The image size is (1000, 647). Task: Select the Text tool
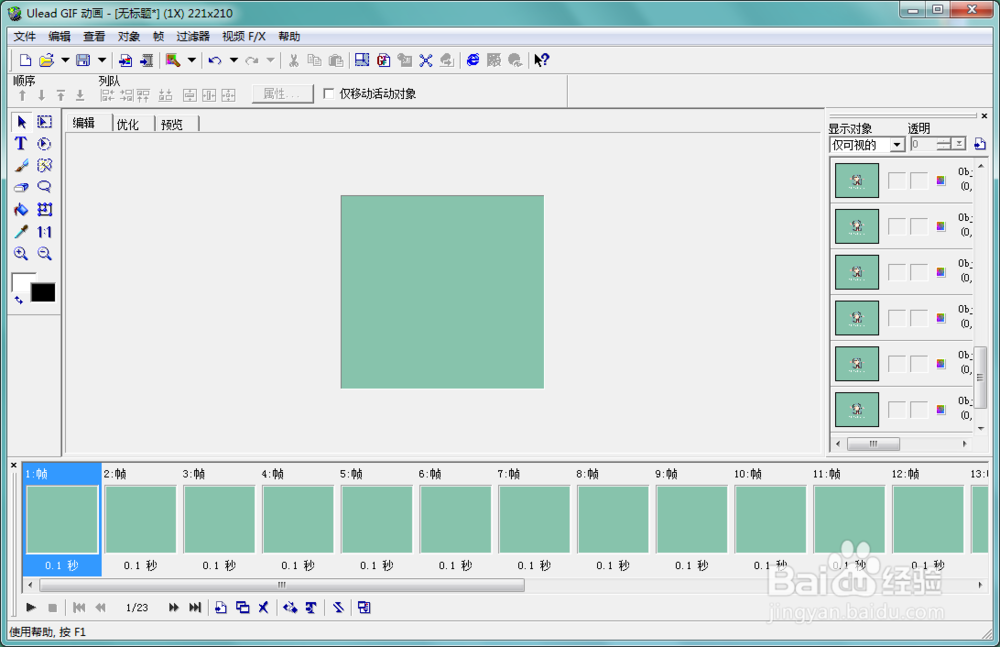pyautogui.click(x=21, y=144)
